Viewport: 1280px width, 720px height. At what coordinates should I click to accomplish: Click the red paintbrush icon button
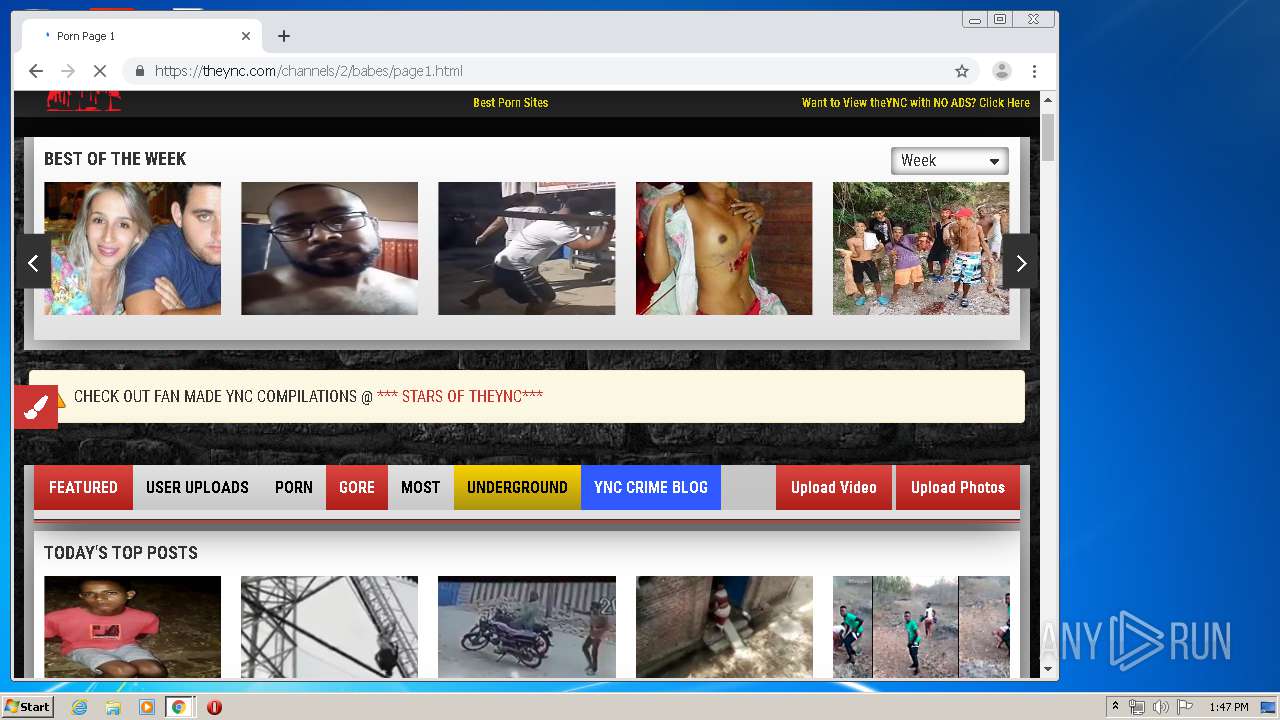click(x=36, y=407)
